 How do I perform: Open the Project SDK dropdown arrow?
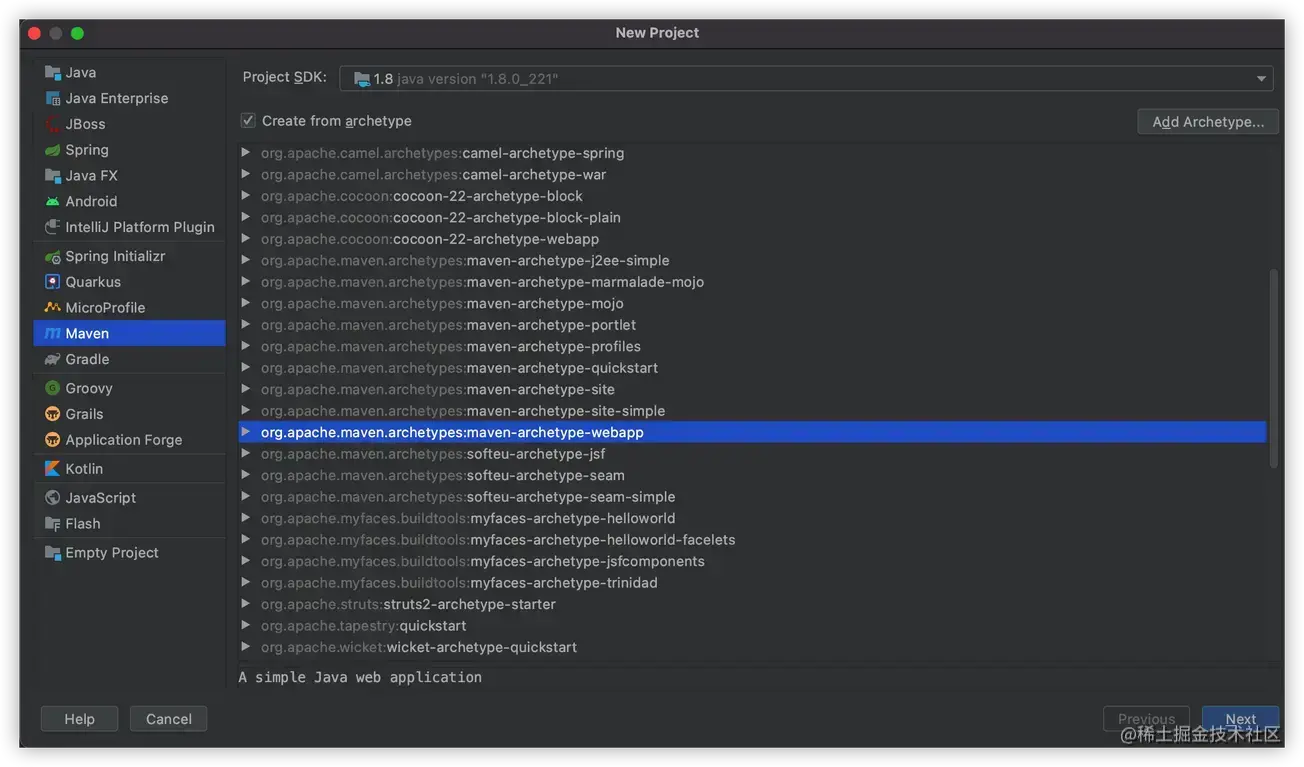(1261, 79)
